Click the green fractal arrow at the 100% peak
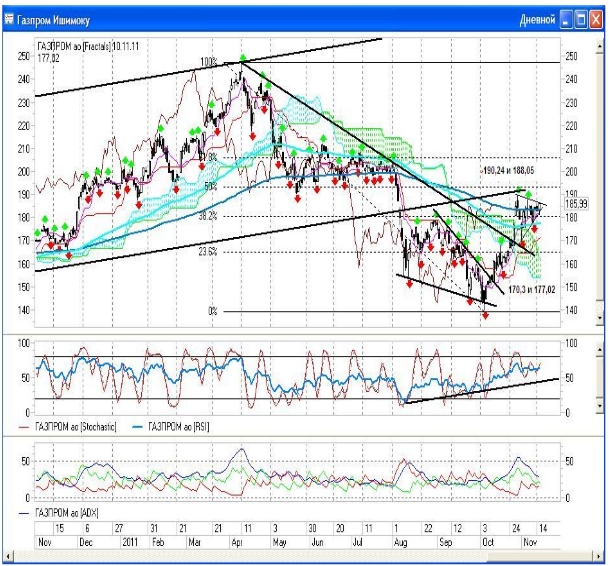The height and width of the screenshot is (566, 609). [243, 58]
